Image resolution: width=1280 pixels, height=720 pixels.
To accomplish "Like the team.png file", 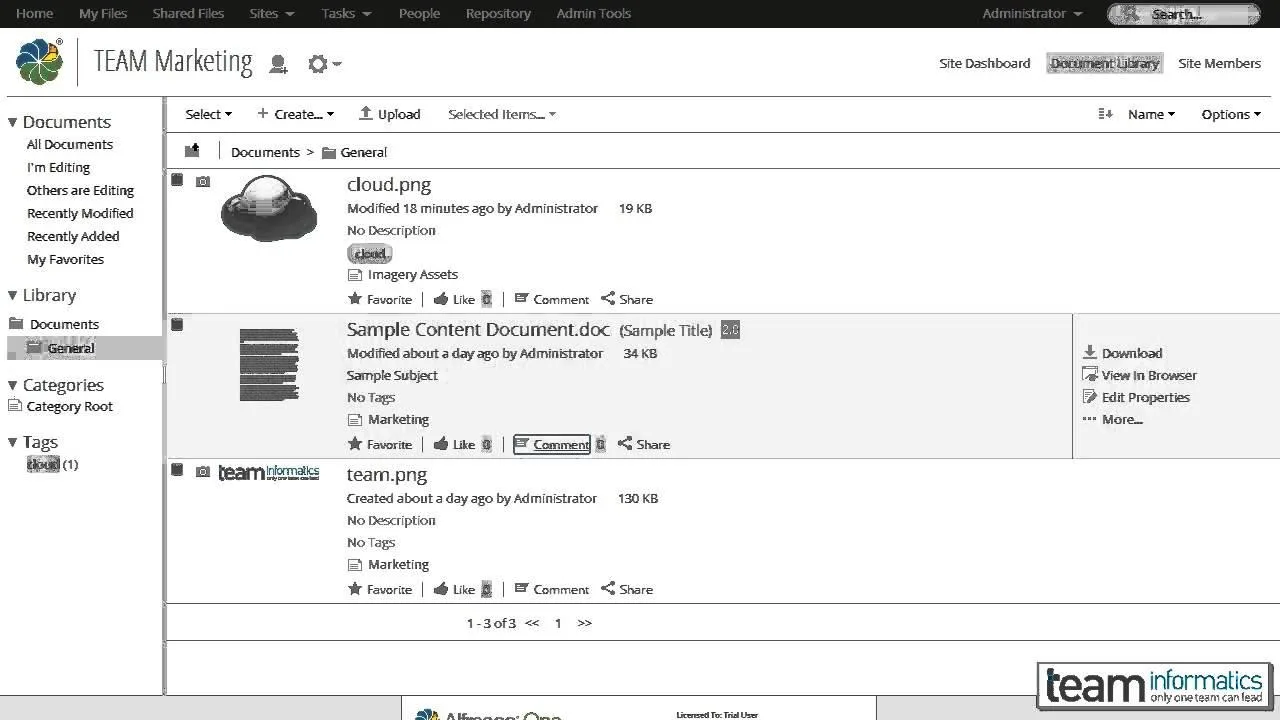I will point(454,589).
